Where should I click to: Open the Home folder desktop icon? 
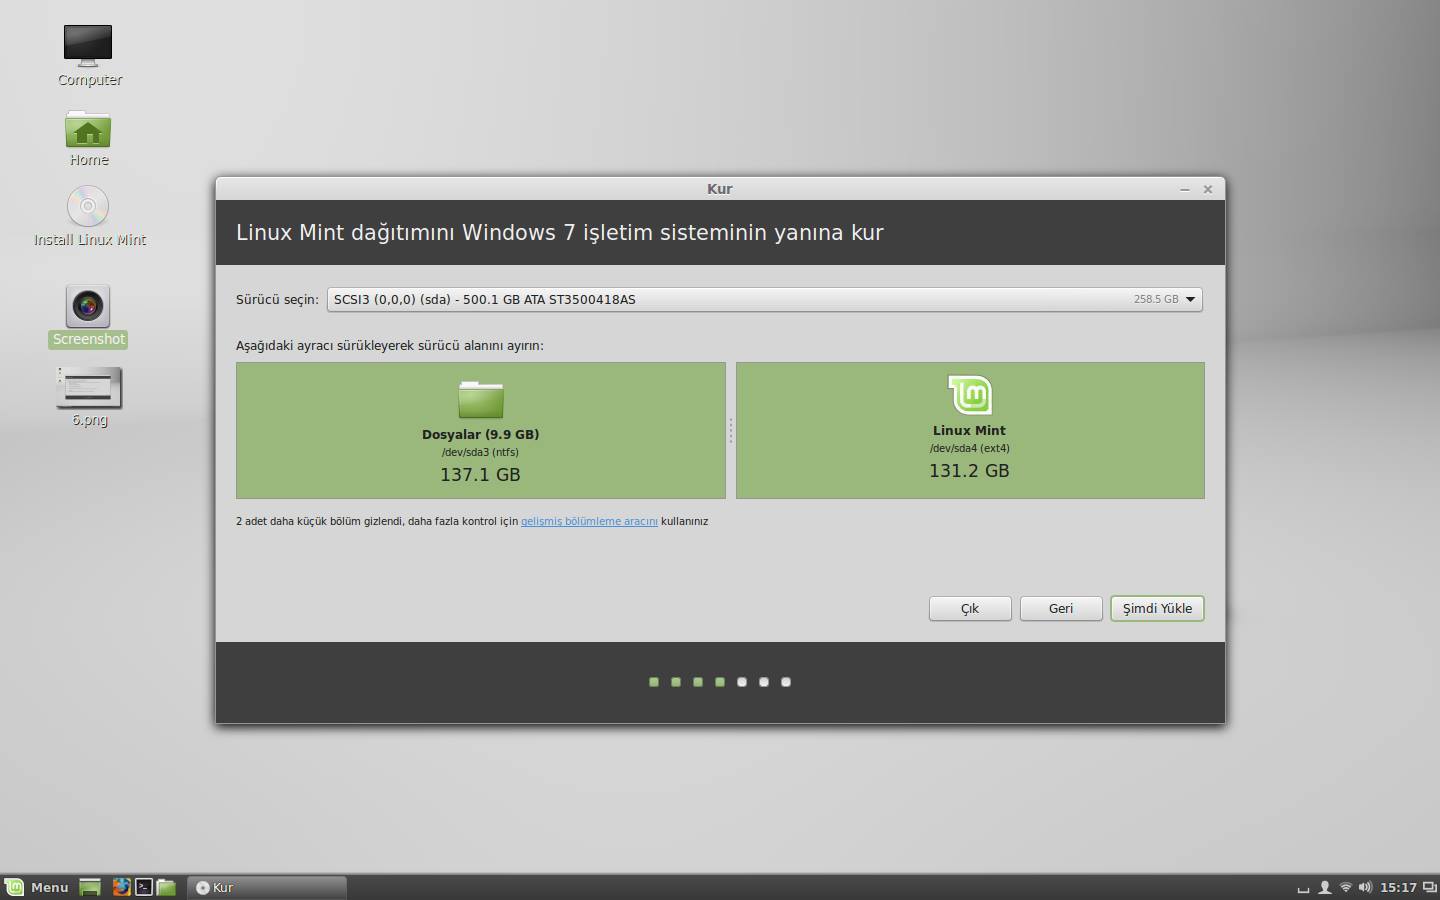(x=88, y=129)
